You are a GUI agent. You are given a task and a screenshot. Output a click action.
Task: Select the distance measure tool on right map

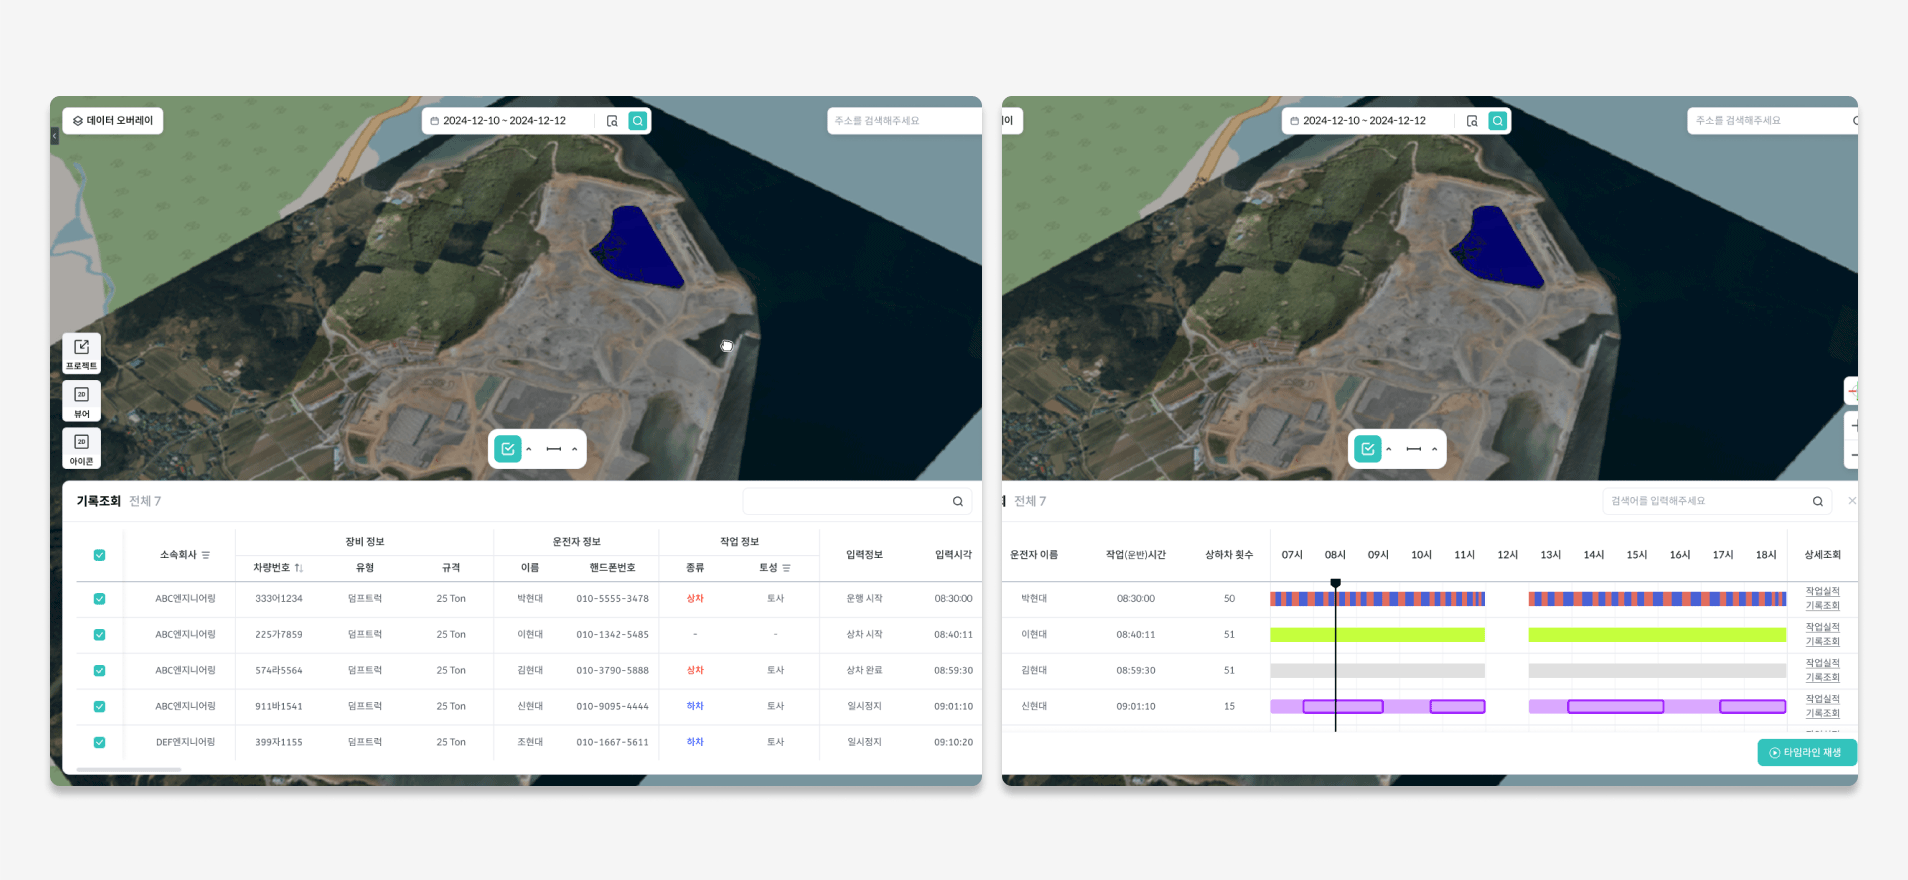[x=1413, y=449]
